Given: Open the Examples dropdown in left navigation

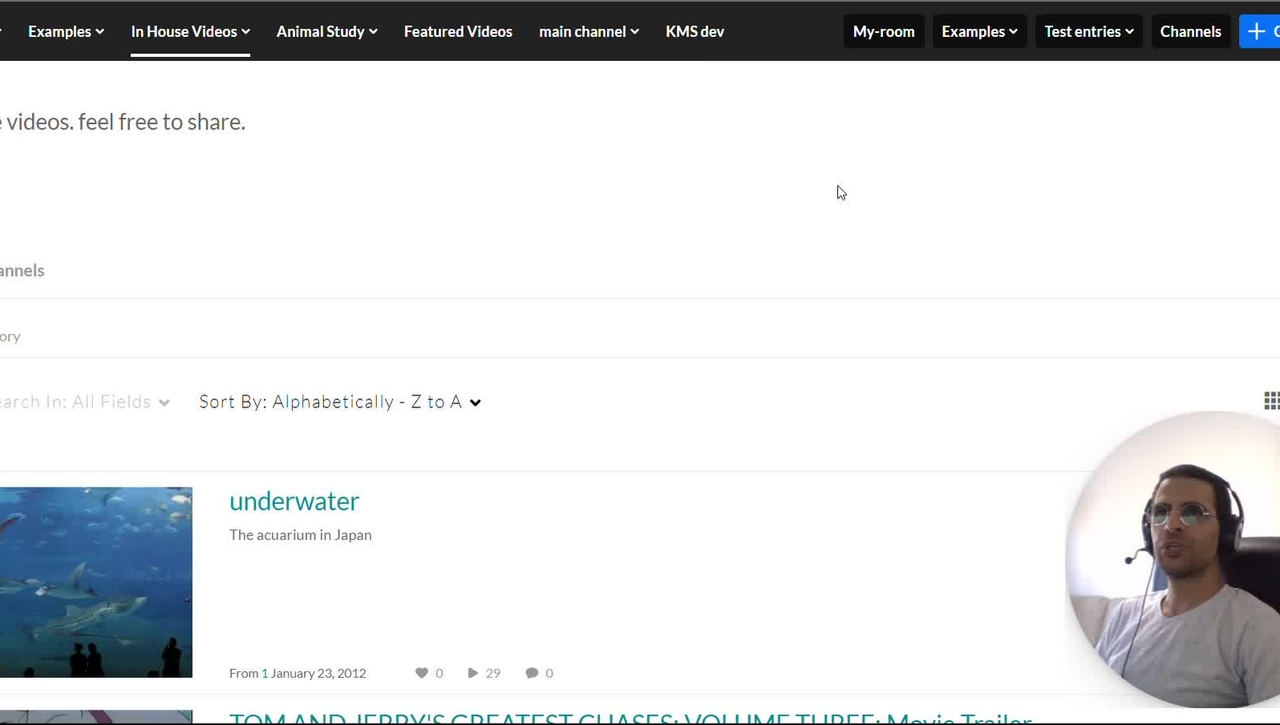Looking at the screenshot, I should tap(66, 31).
